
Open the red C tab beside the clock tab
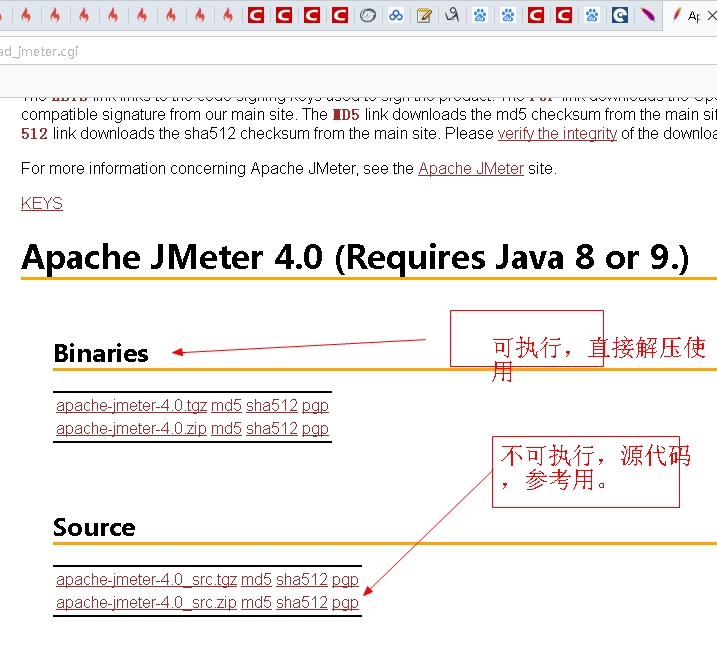340,16
